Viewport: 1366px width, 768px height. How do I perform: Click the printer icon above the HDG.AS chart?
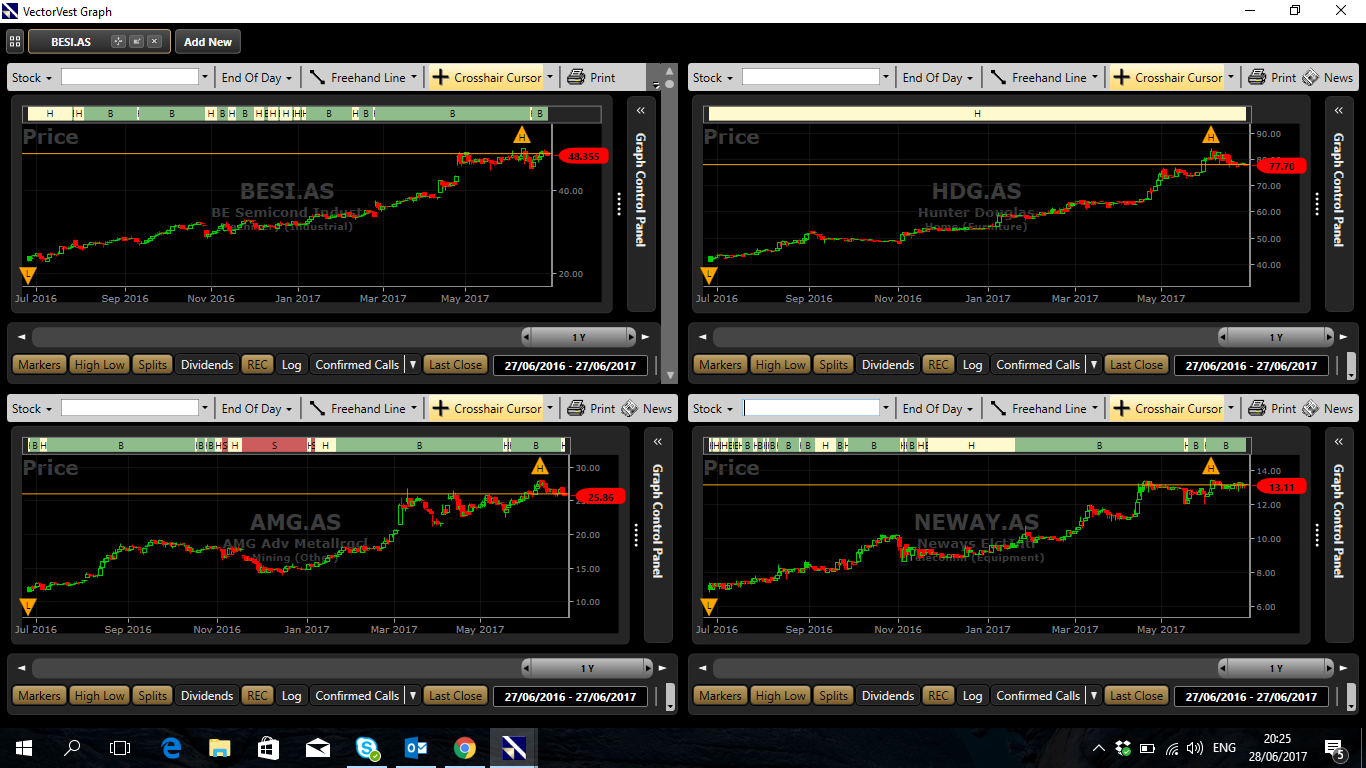pos(1257,77)
